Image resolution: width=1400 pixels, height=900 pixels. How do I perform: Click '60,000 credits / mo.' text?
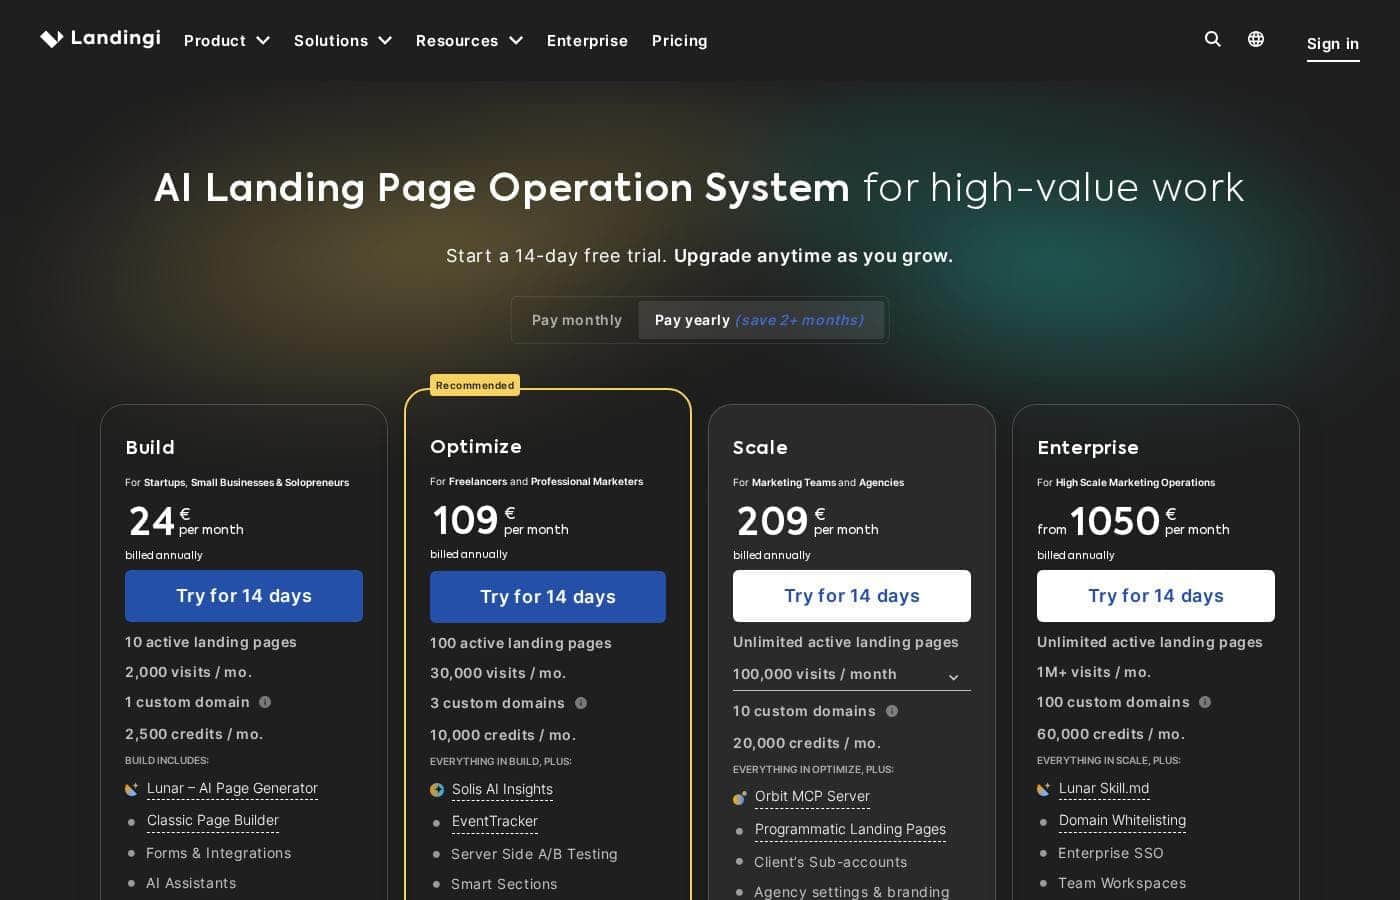coord(1111,734)
